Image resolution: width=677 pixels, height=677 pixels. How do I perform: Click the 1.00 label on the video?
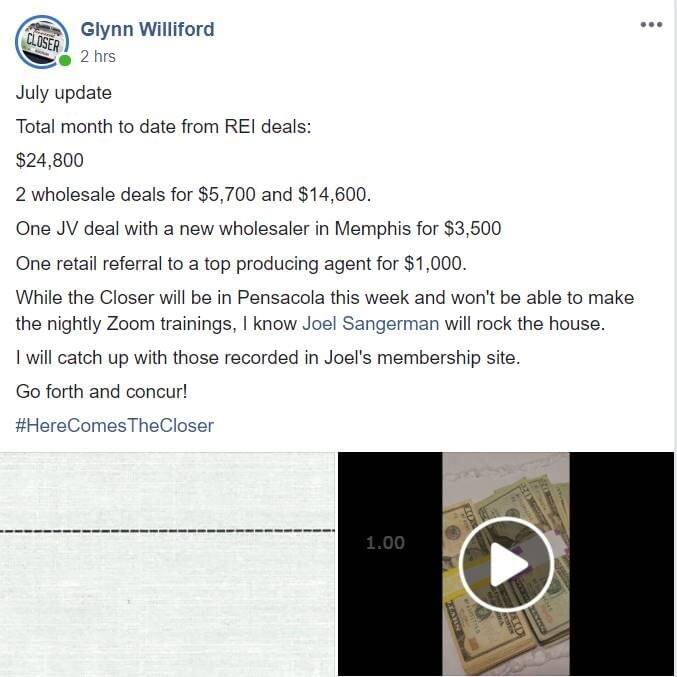point(385,543)
